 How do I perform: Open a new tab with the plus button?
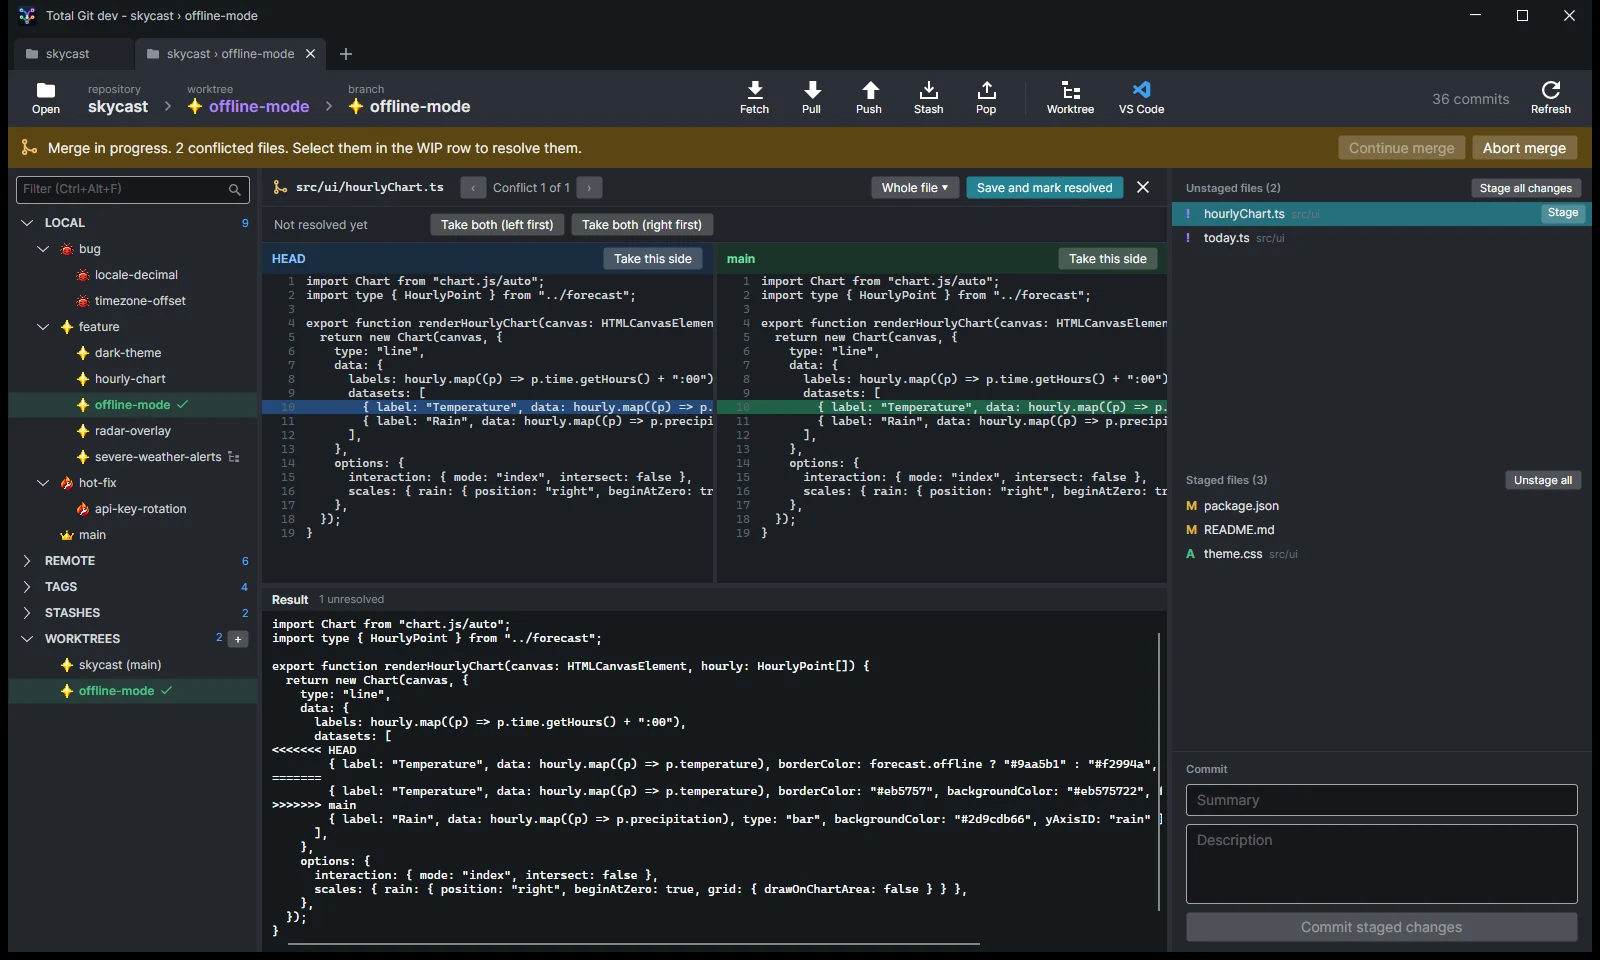coord(346,54)
